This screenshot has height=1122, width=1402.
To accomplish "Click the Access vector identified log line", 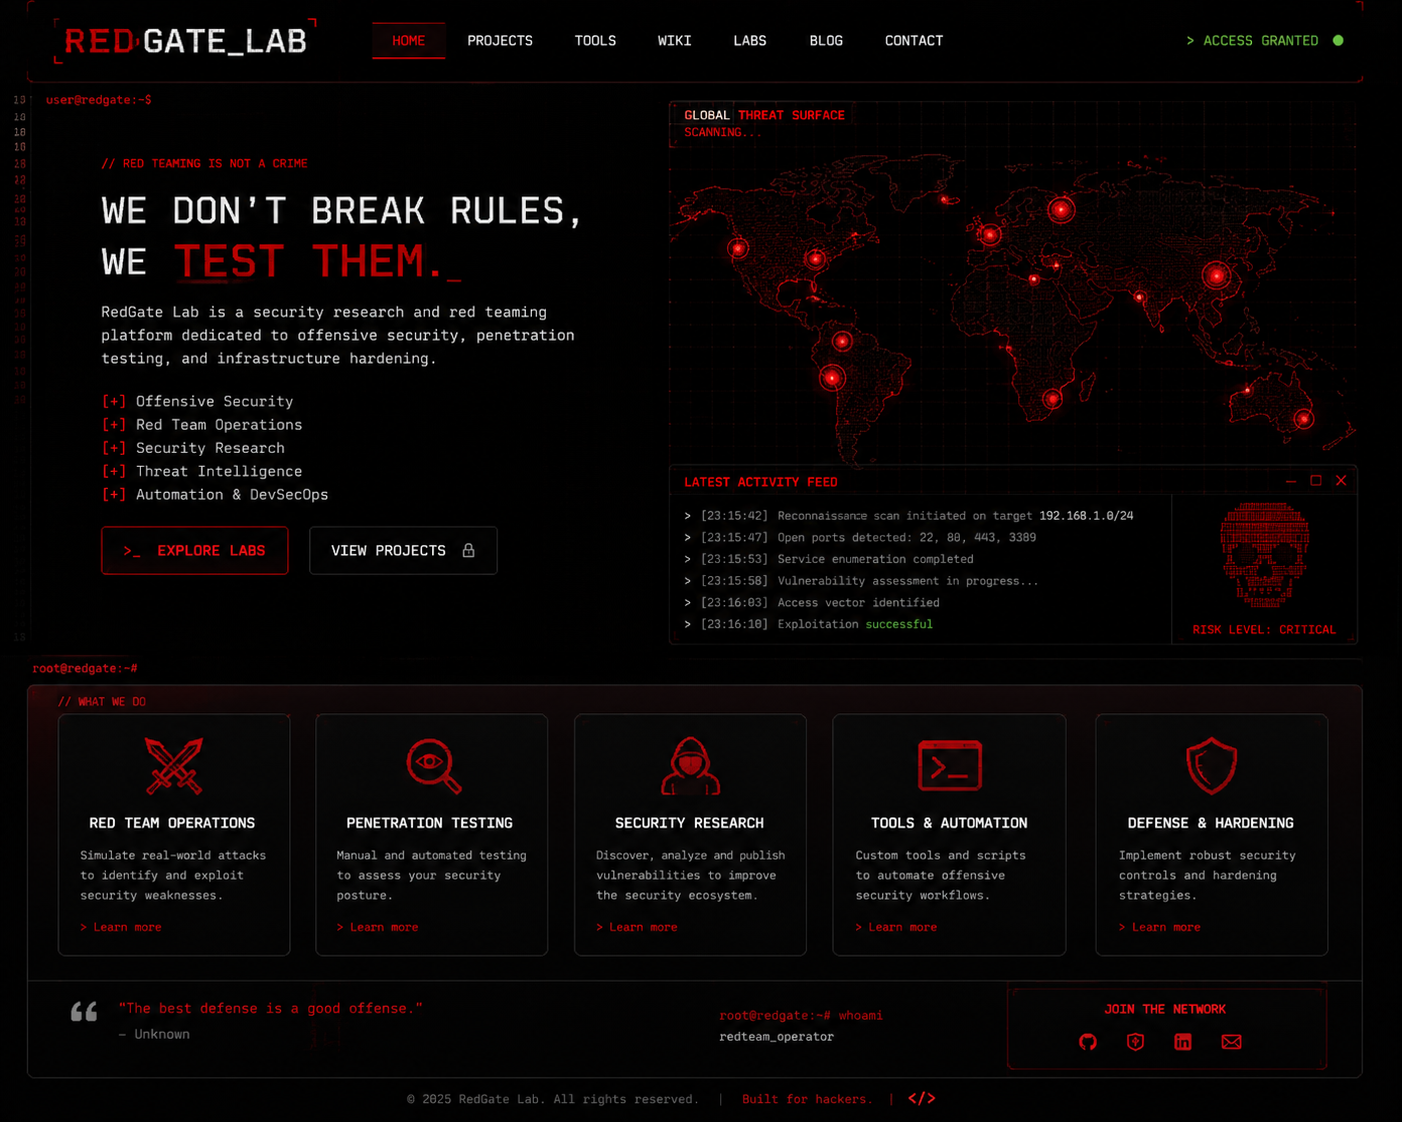I will point(812,603).
